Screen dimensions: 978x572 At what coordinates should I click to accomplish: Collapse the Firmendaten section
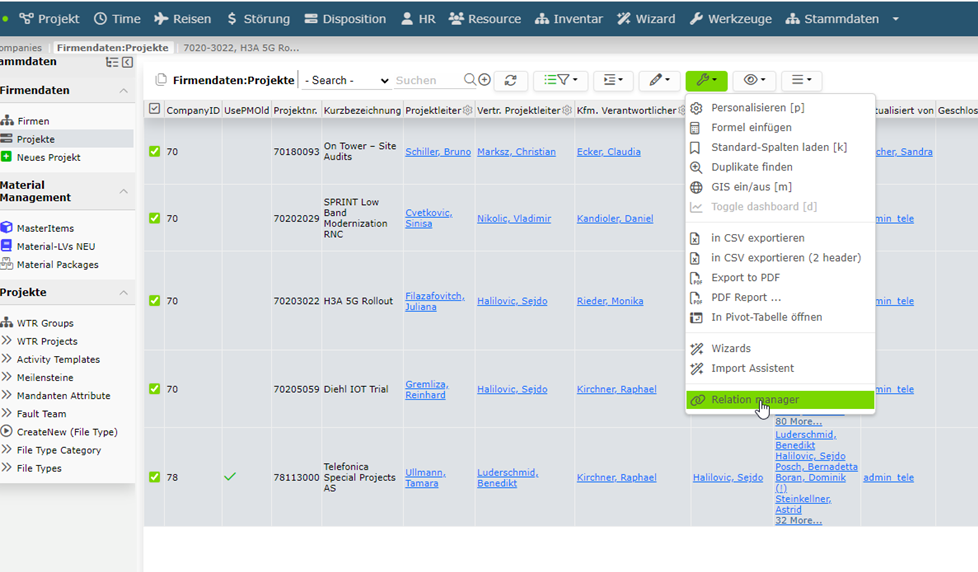click(x=123, y=91)
